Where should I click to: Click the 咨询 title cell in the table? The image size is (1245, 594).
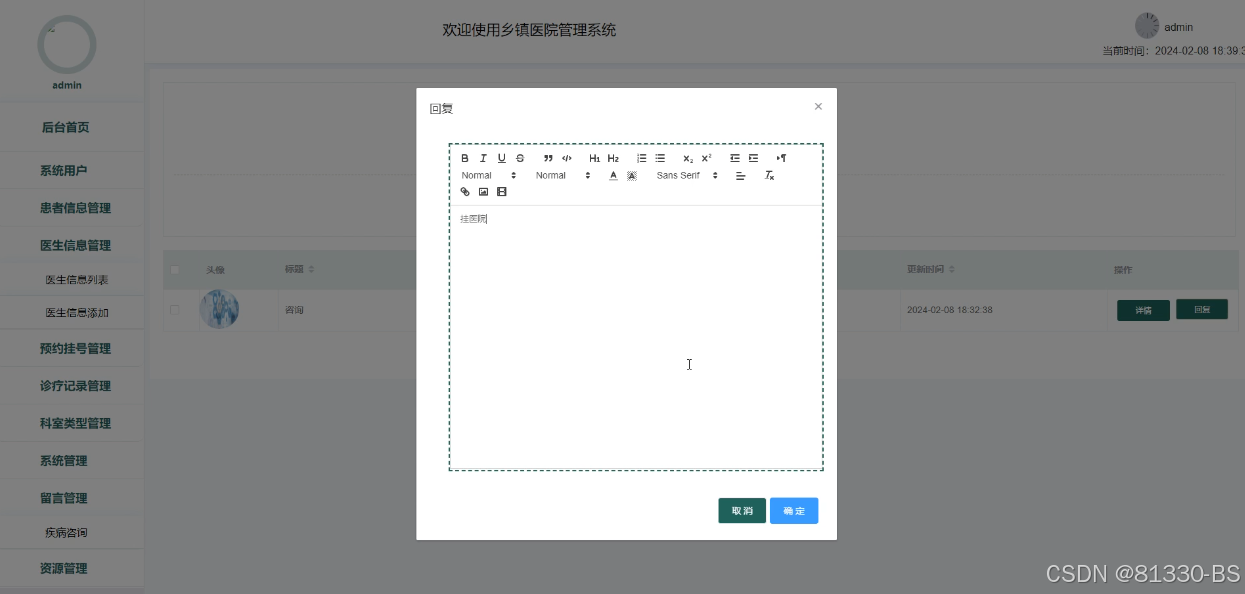[x=294, y=310]
